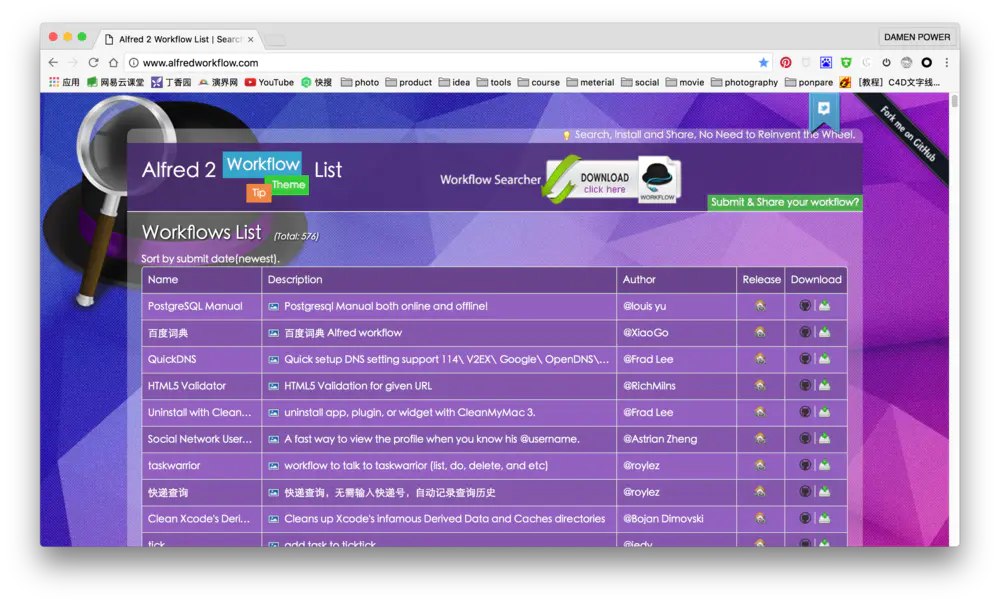Open the DAMEN POWER profile button

(917, 37)
